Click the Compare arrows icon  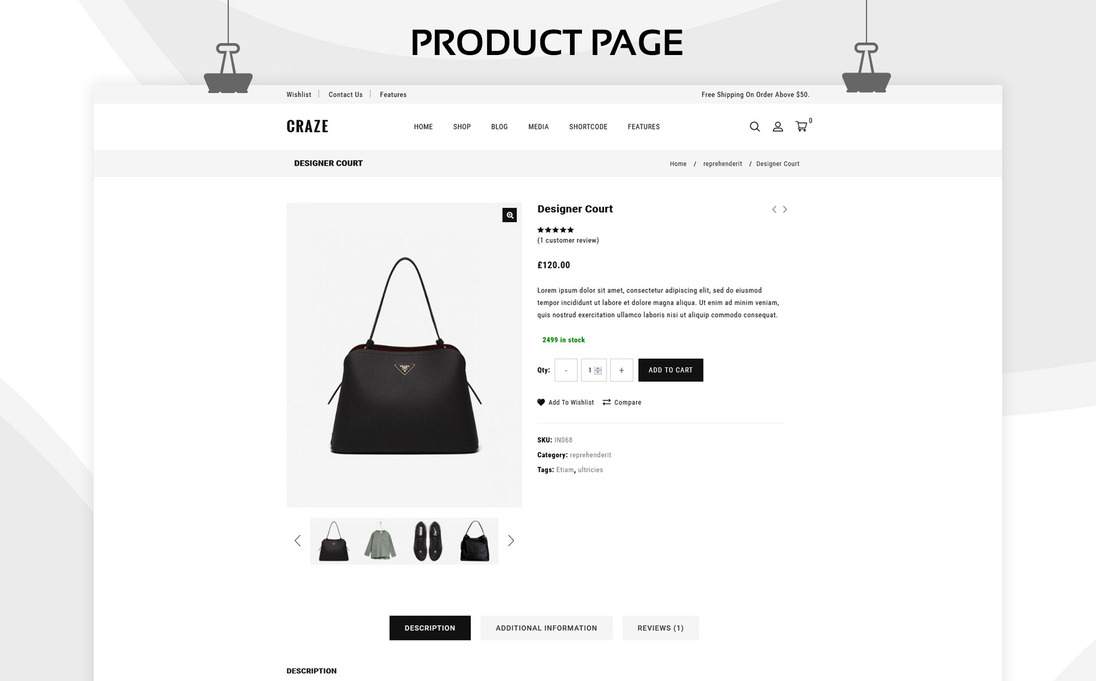pos(607,402)
